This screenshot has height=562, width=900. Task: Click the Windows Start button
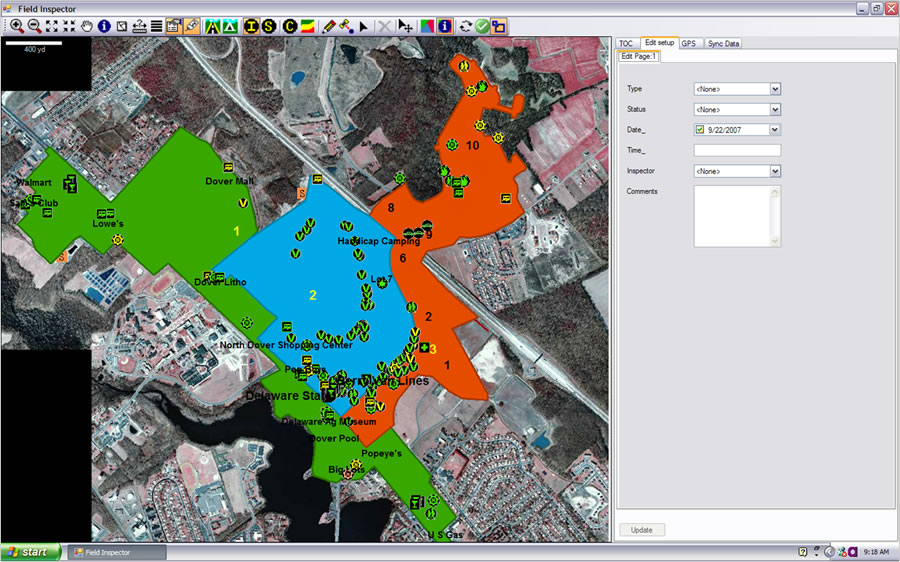30,552
